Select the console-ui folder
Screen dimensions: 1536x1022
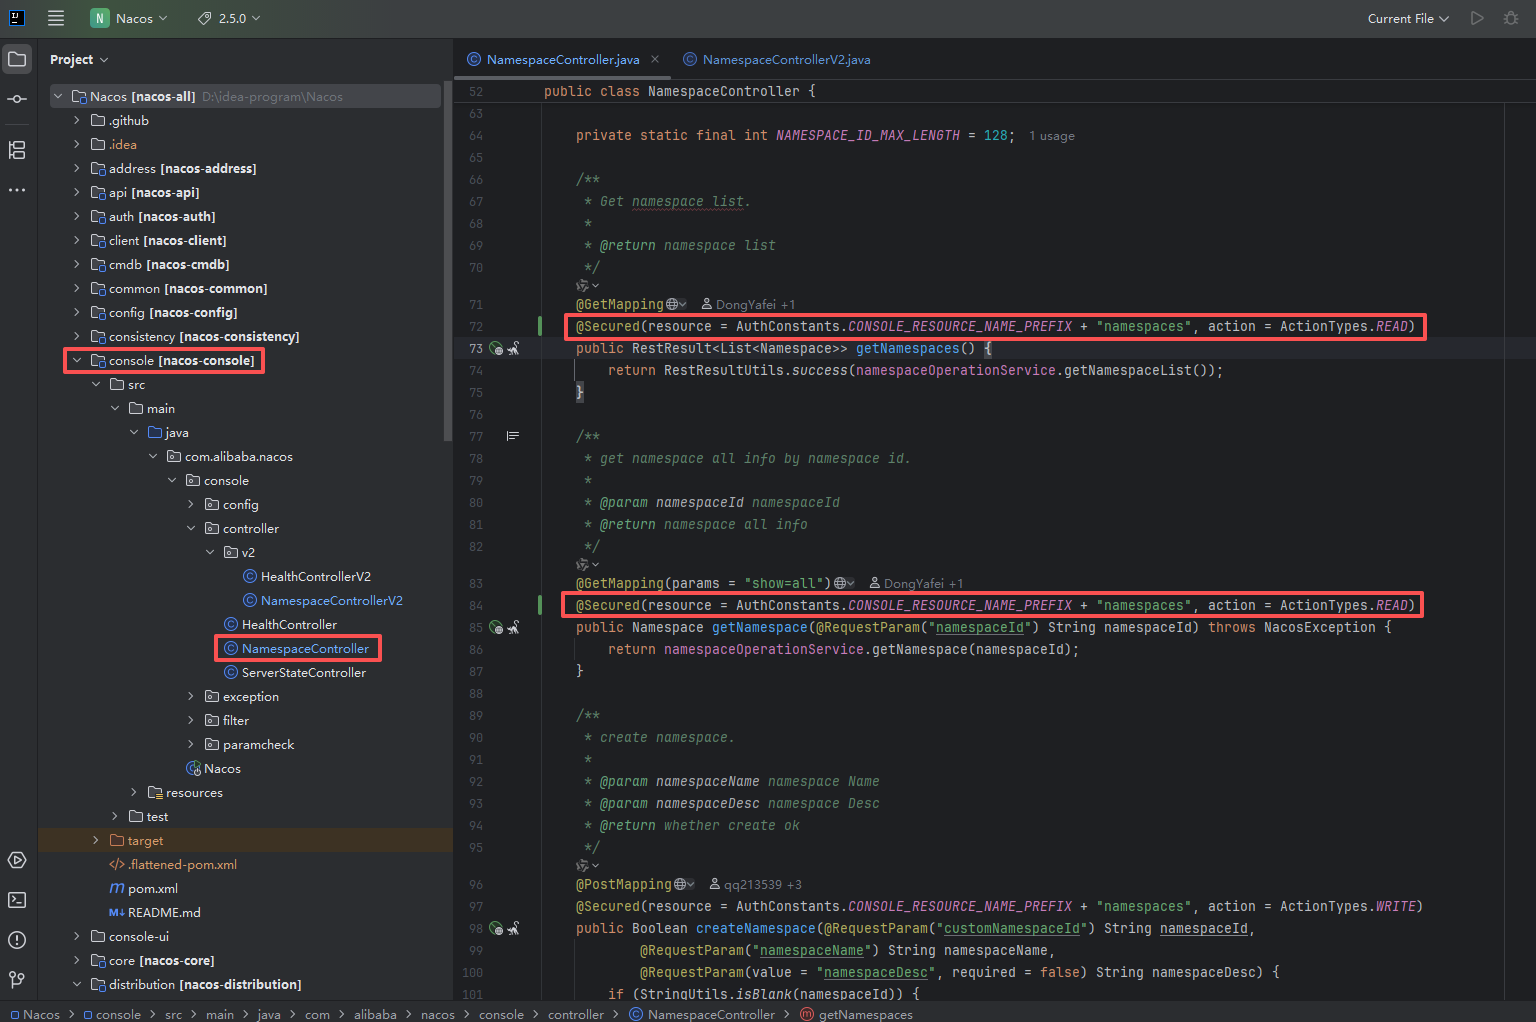(x=130, y=937)
